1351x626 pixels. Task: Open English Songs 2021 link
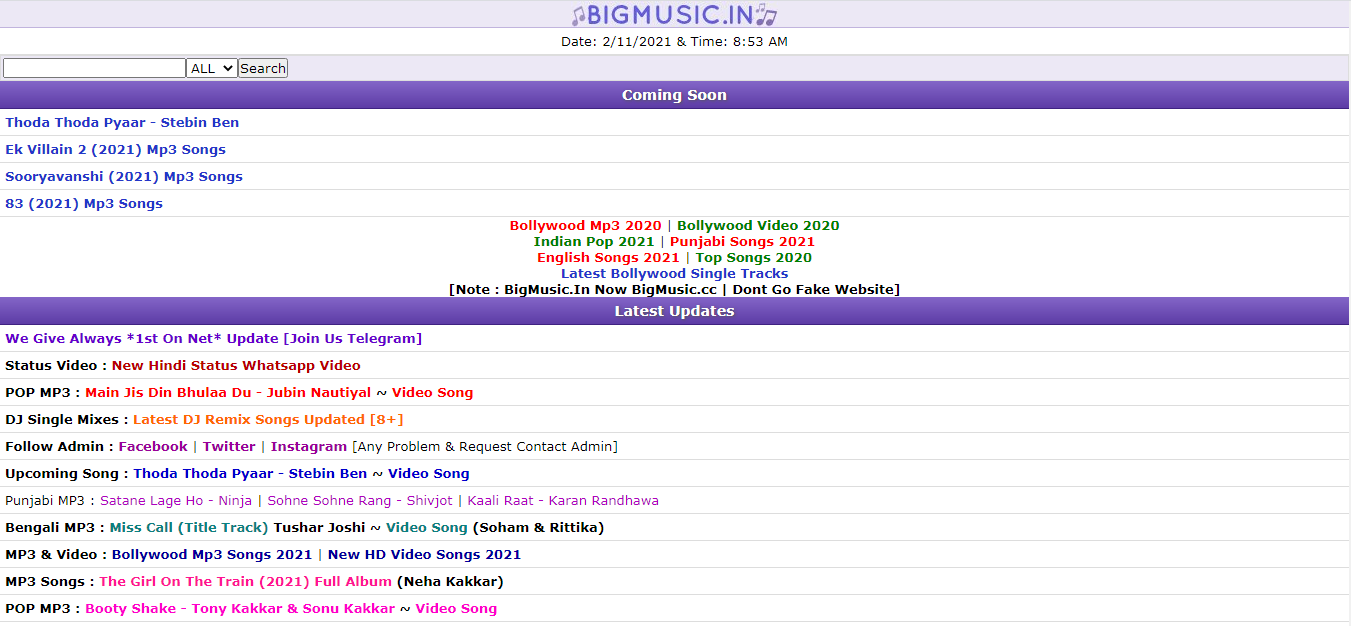point(608,258)
